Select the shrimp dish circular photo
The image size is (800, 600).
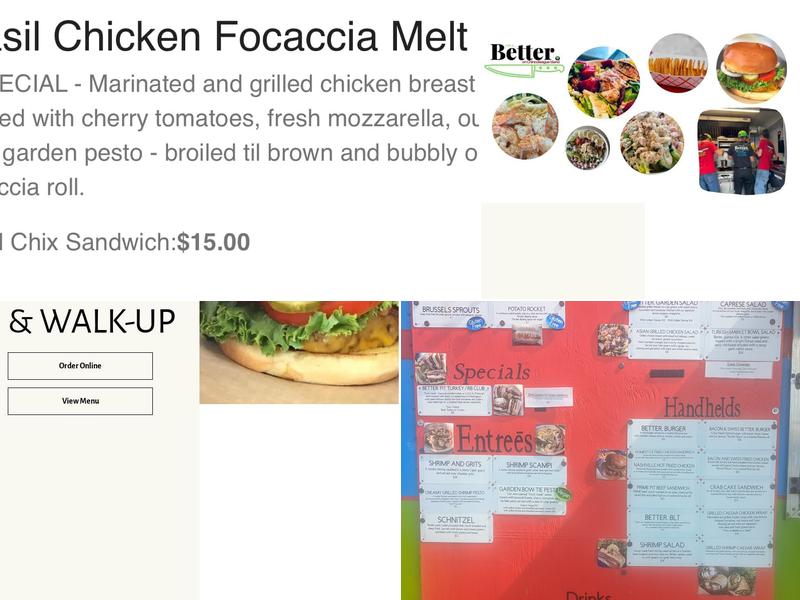[525, 126]
